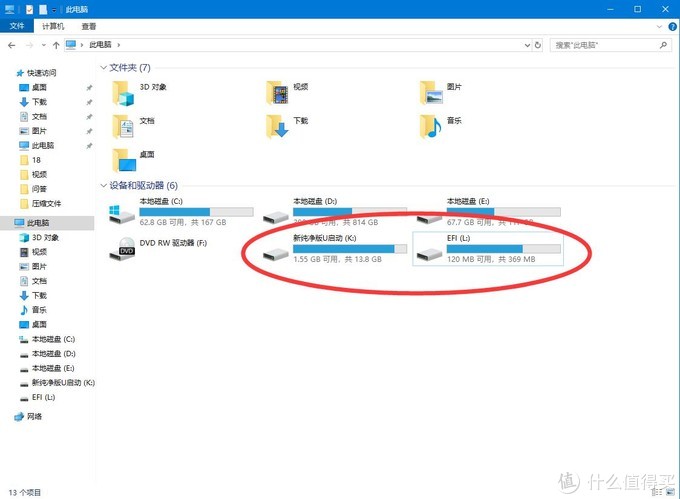Expand breadcrumb arrow after 此电脑
Image resolution: width=680 pixels, height=499 pixels.
pos(119,45)
